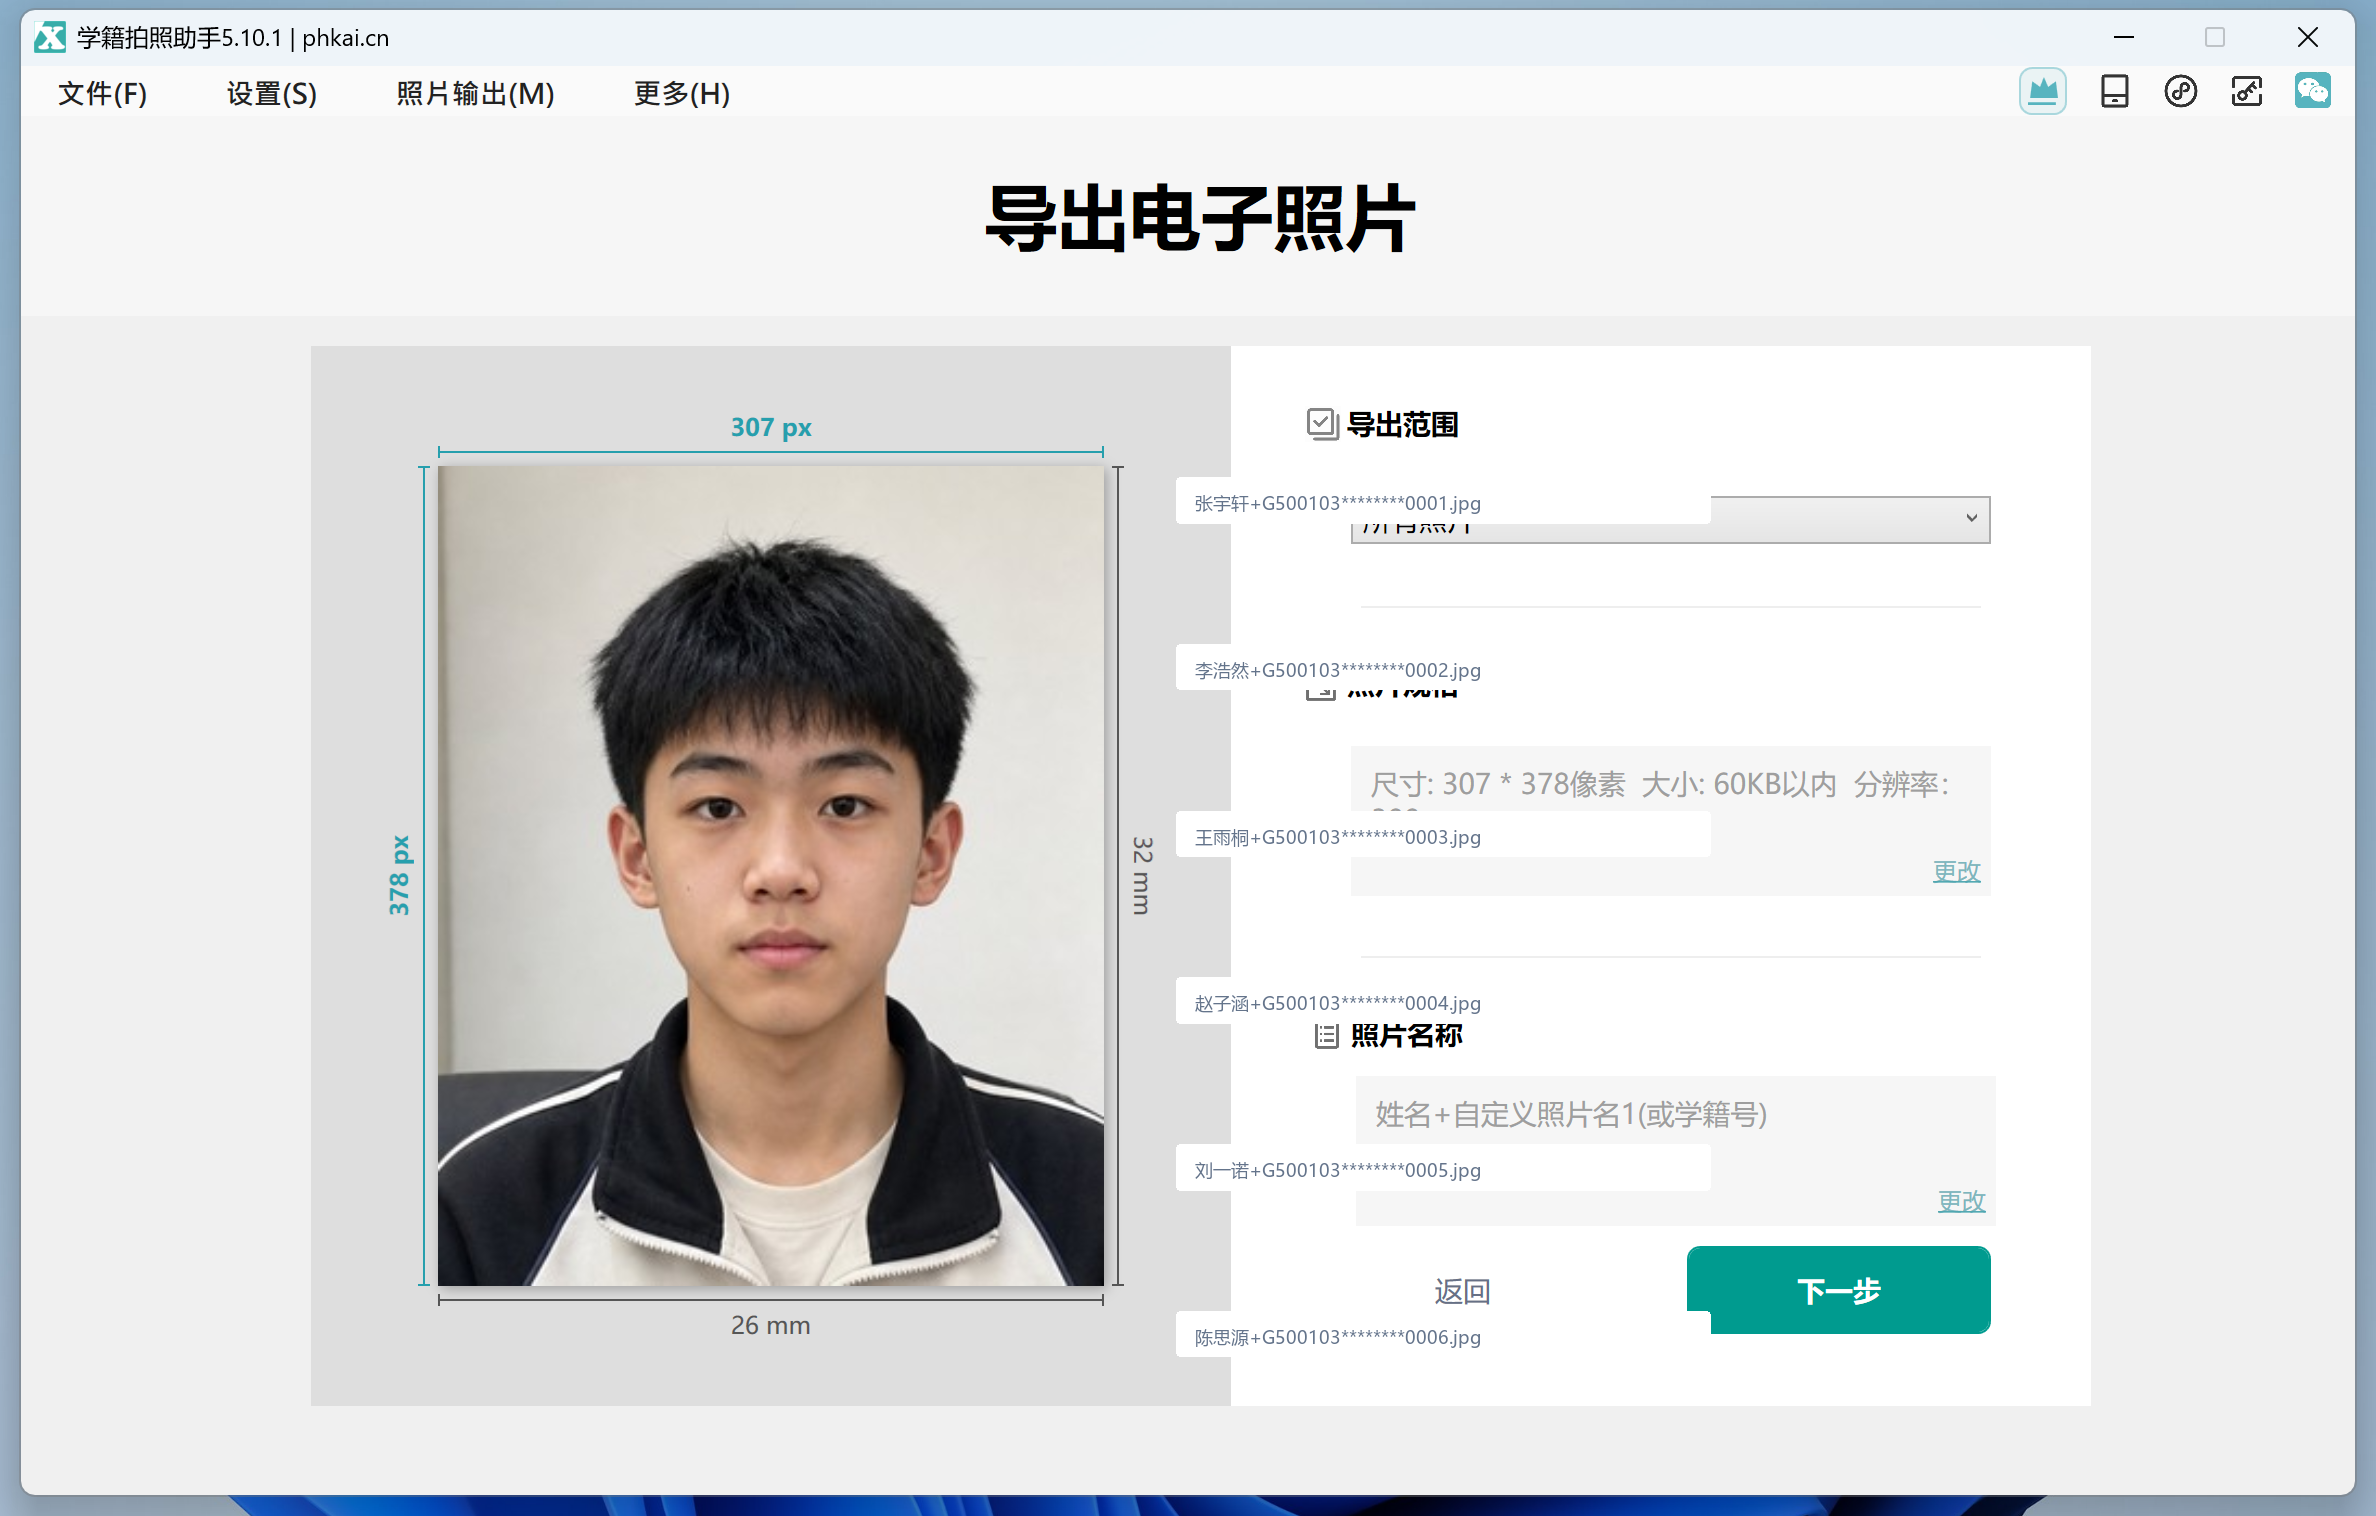Click the 26 mm width label

coord(770,1325)
